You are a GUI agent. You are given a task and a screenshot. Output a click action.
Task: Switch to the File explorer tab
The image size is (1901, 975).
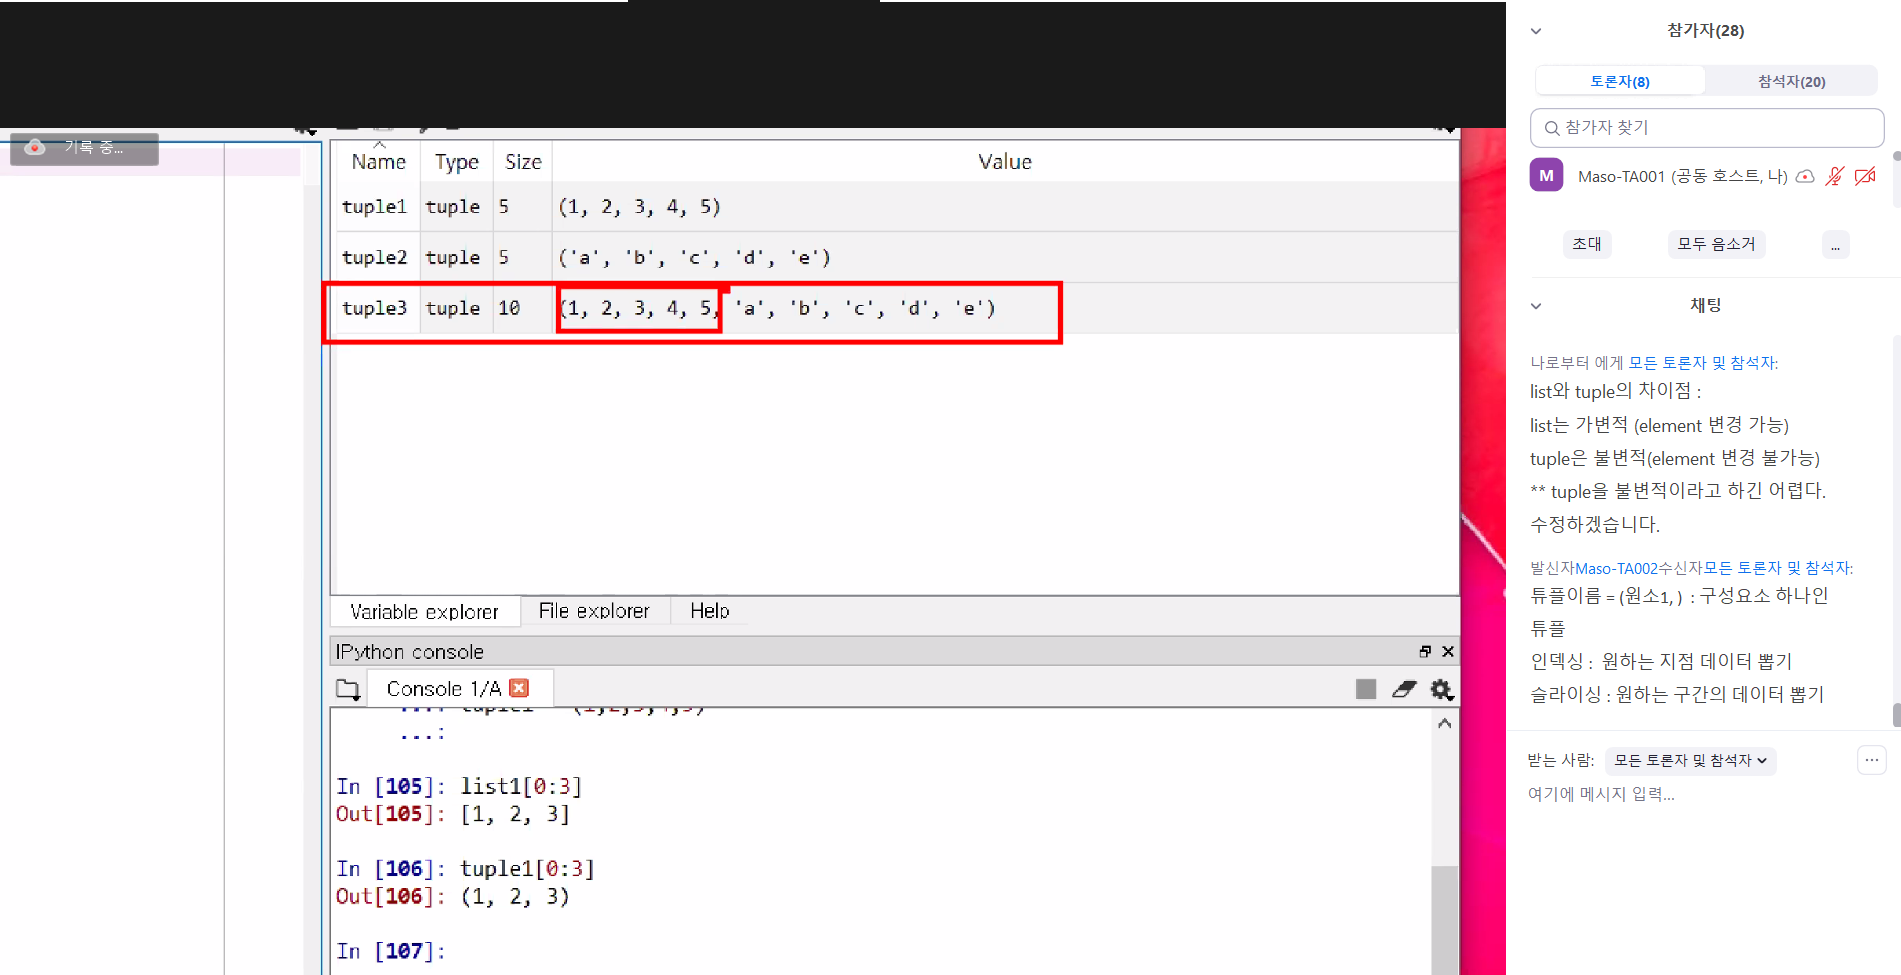click(x=594, y=611)
